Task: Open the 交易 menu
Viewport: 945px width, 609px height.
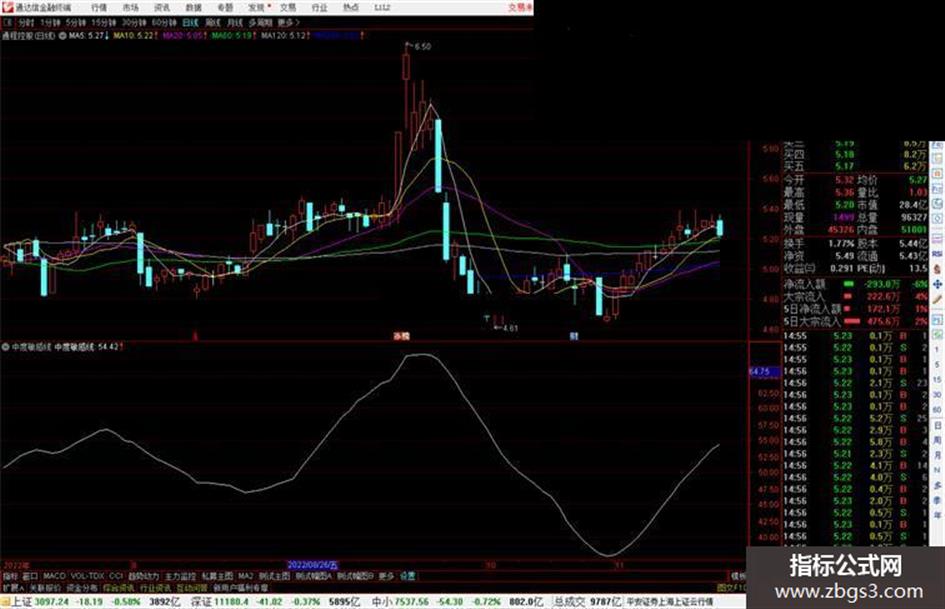Action: (288, 8)
